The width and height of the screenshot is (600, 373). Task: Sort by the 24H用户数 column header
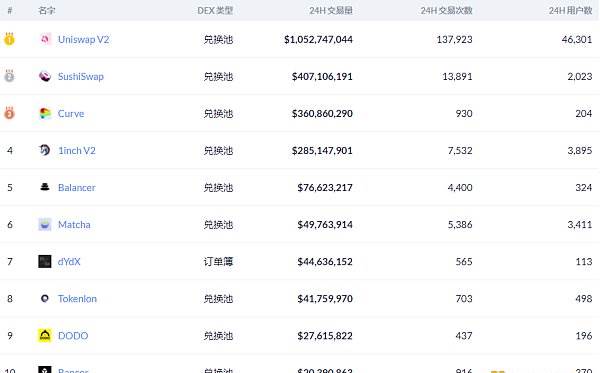(x=571, y=10)
